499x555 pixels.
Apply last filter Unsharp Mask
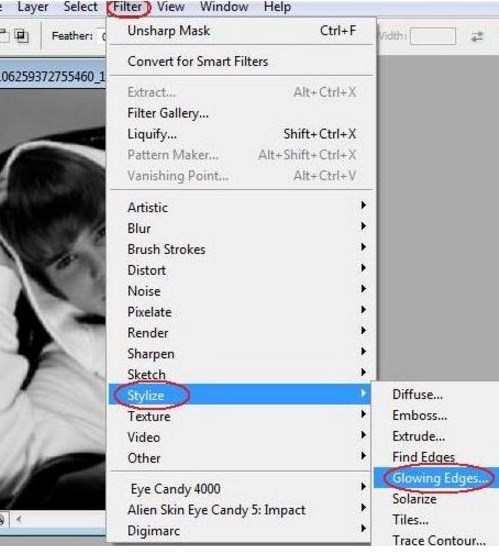[x=241, y=31]
